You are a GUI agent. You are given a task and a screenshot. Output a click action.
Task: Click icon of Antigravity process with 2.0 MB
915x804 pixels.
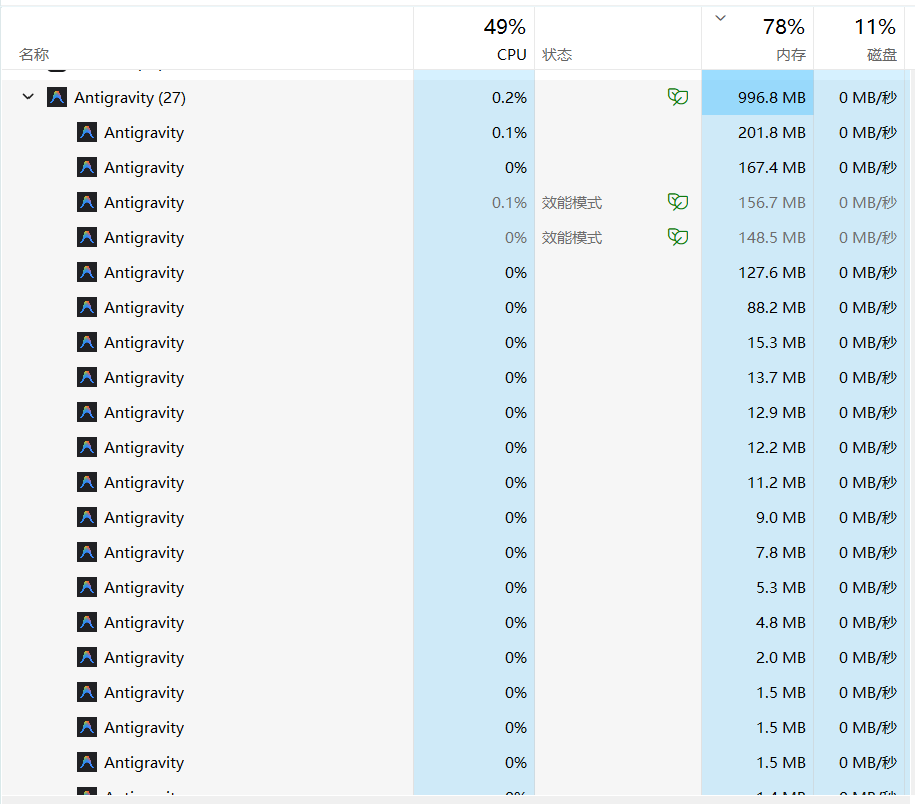pos(87,657)
